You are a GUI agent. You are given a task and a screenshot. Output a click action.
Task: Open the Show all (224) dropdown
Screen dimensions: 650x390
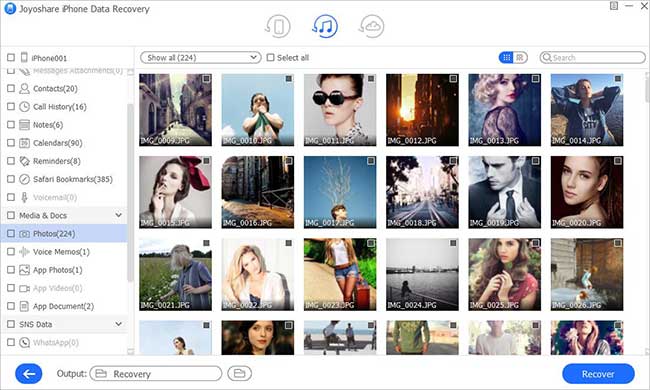tap(201, 58)
